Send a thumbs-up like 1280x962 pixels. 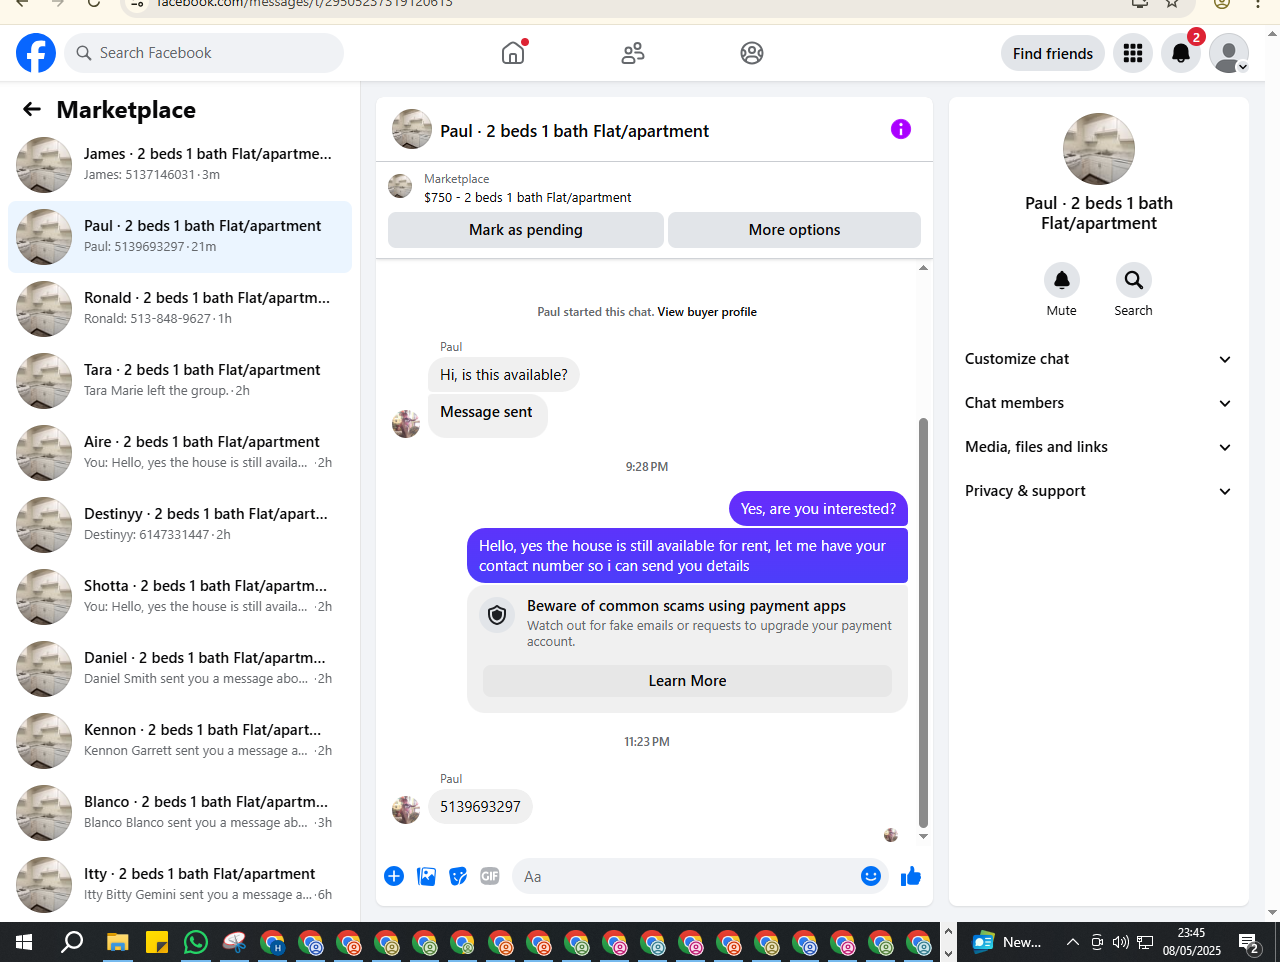(x=911, y=876)
